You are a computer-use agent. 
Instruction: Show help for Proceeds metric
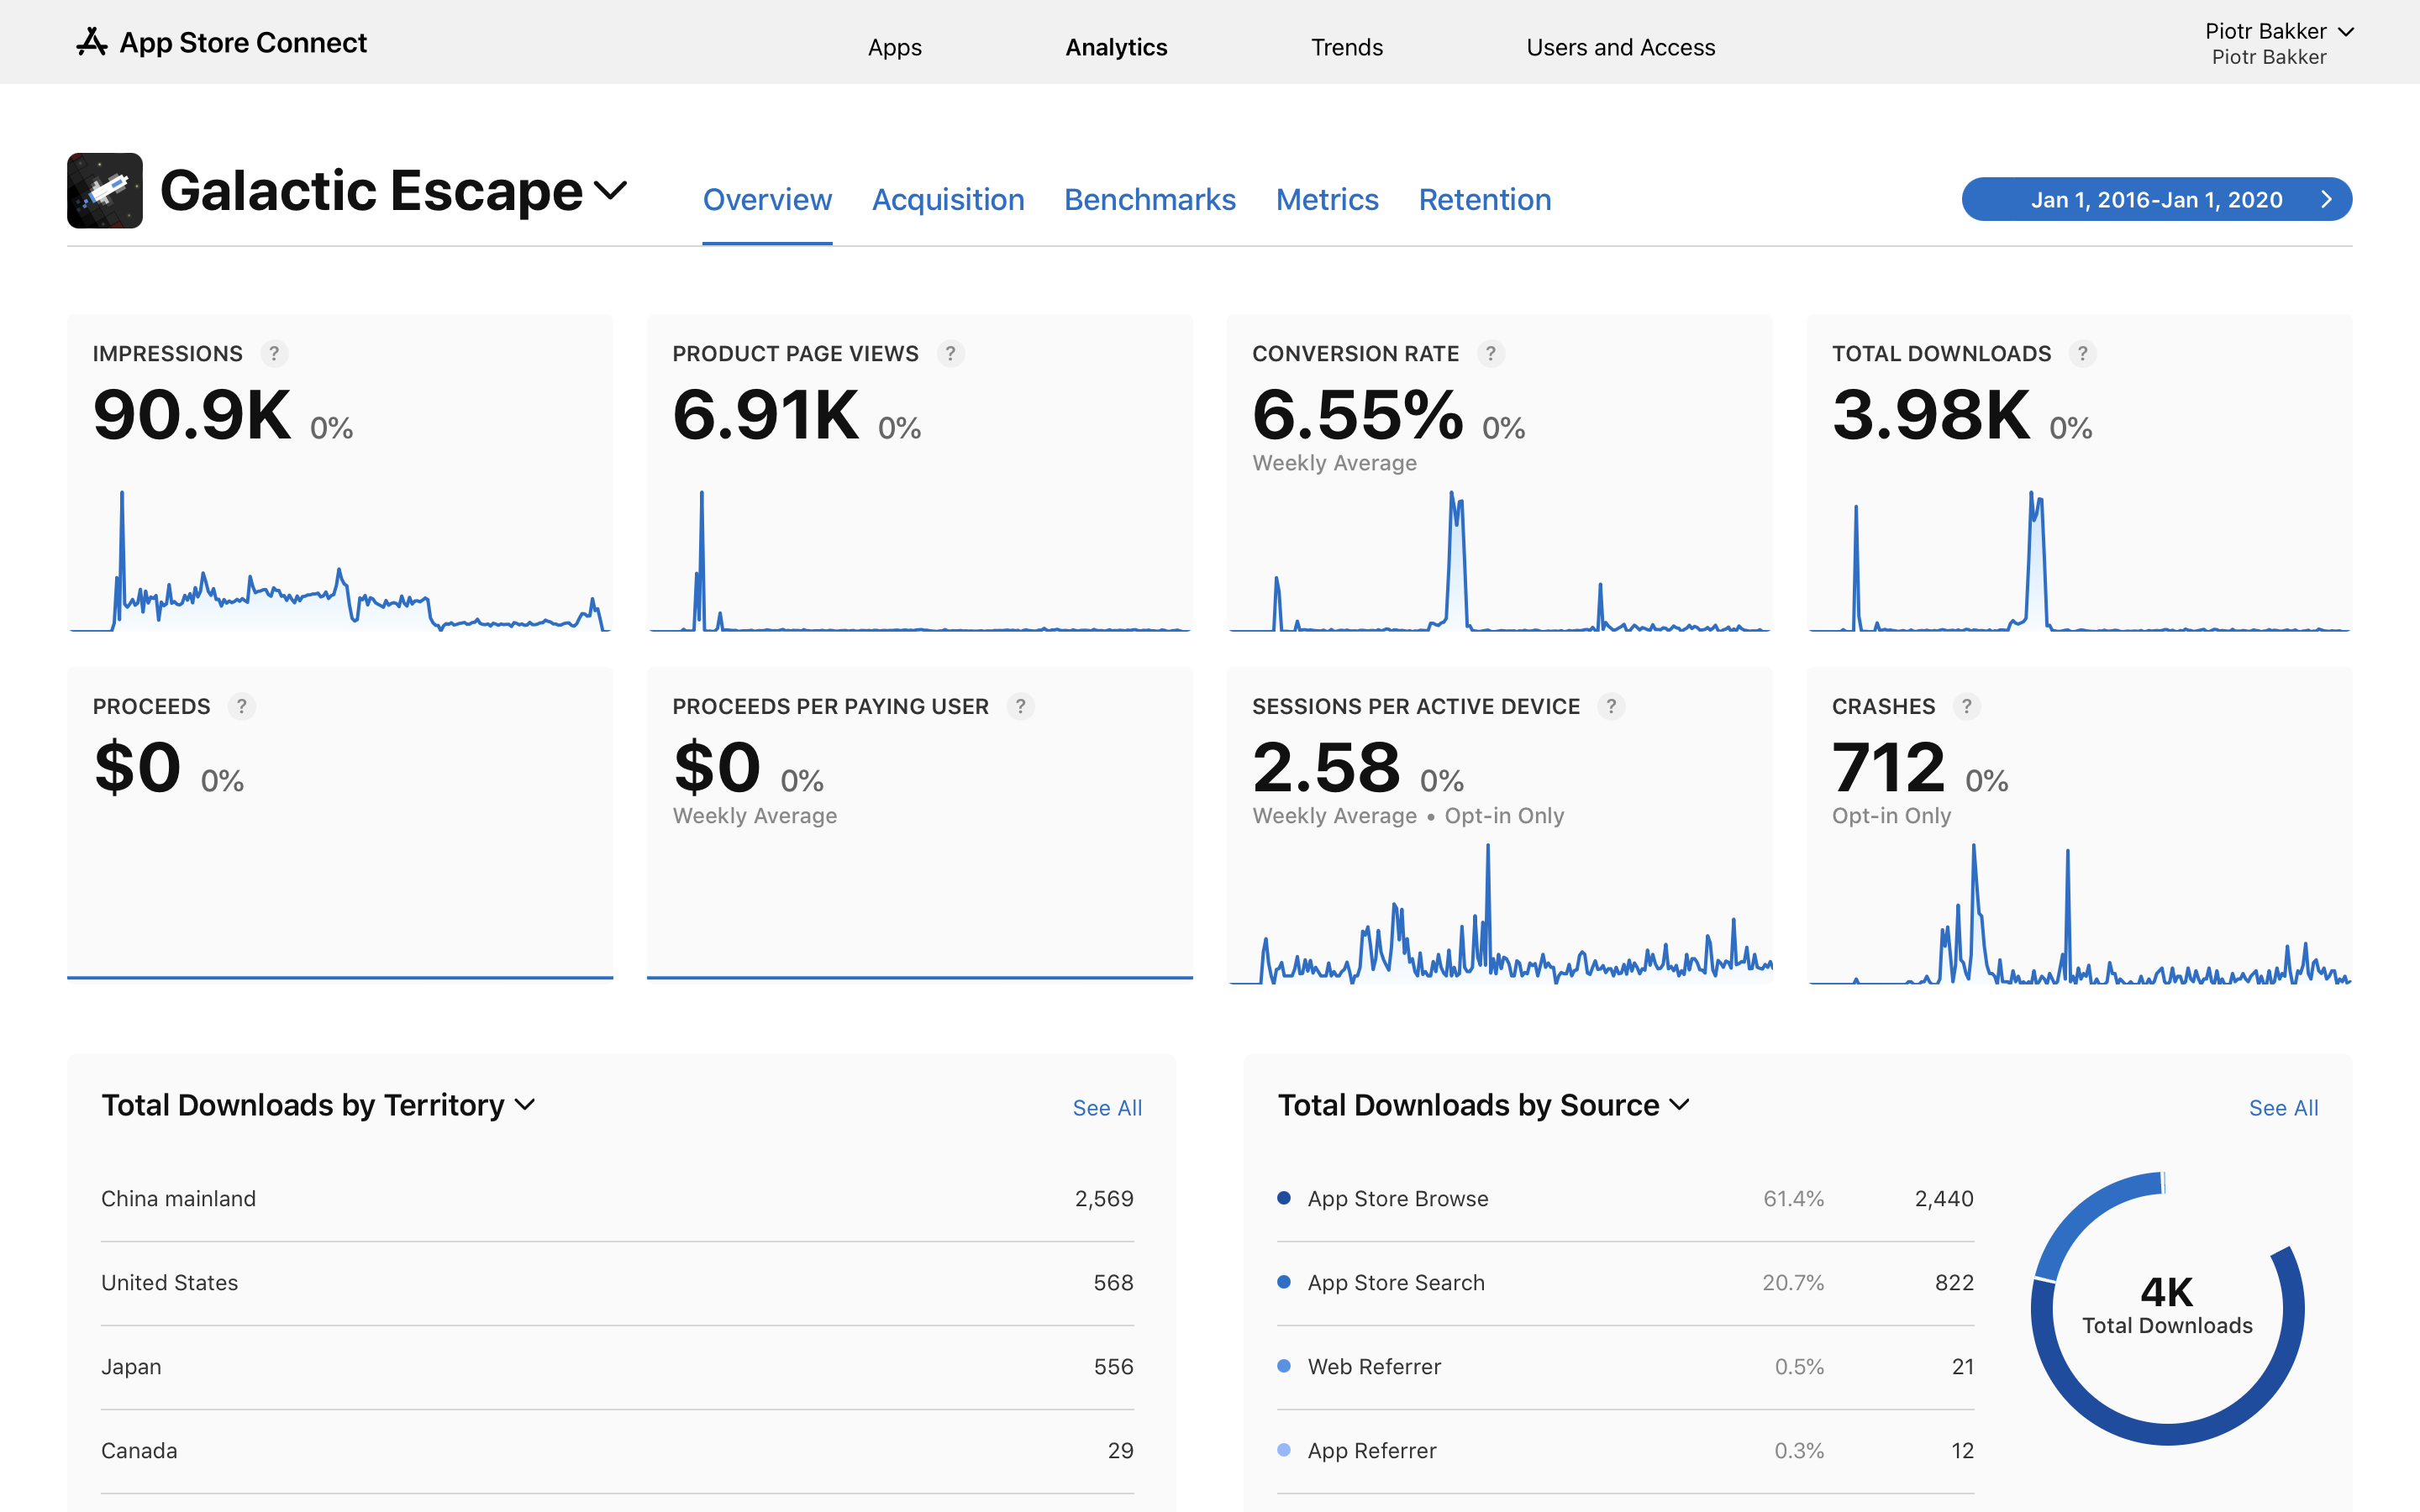[242, 706]
